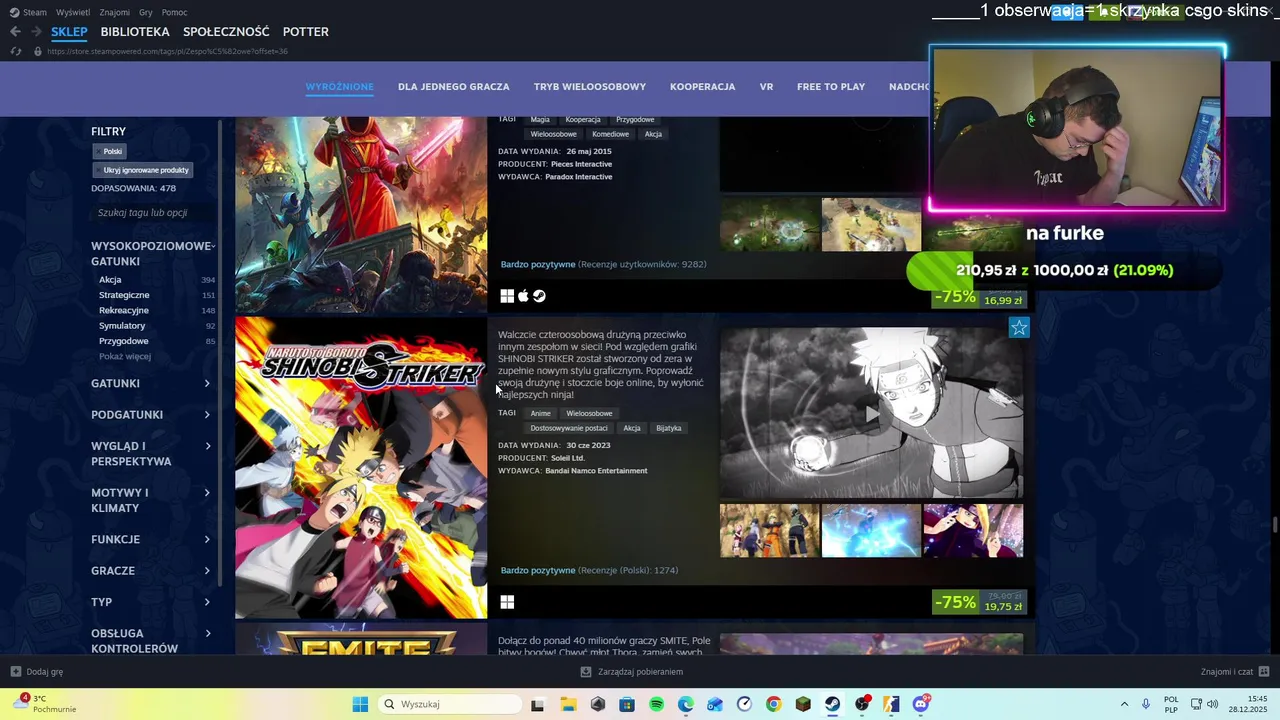Click the volume speaker icon in tray
This screenshot has height=720, width=1280.
pos(1212,704)
